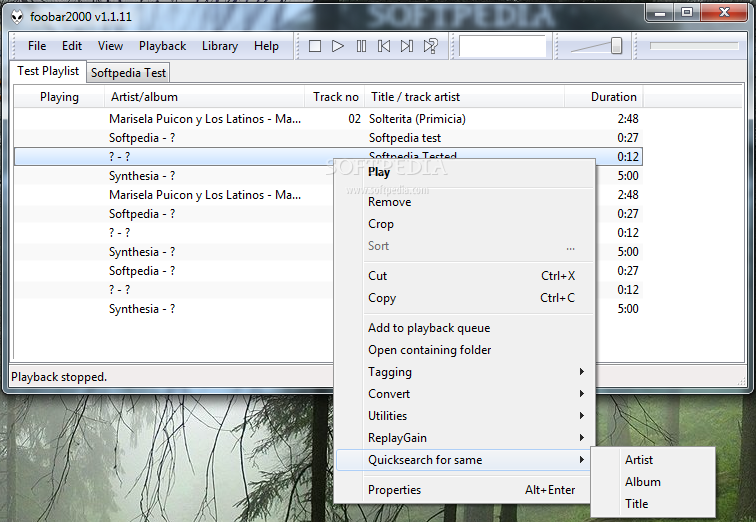
Task: Open Properties from the context menu
Action: tap(464, 490)
